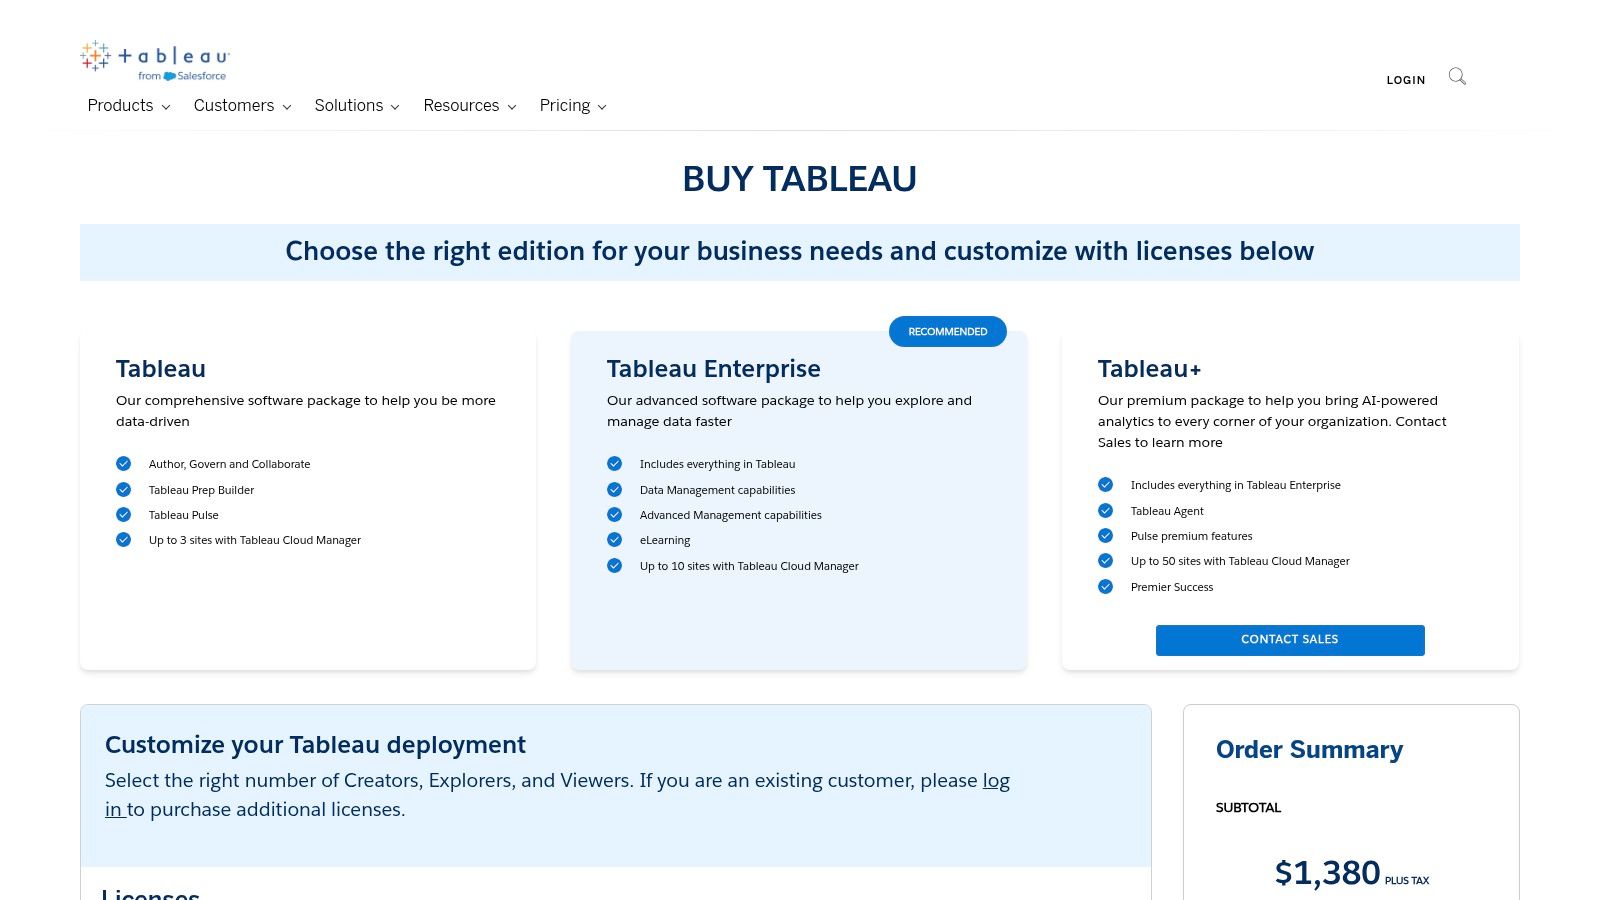Screen dimensions: 1600x900
Task: Open the Solutions menu
Action: coord(357,106)
